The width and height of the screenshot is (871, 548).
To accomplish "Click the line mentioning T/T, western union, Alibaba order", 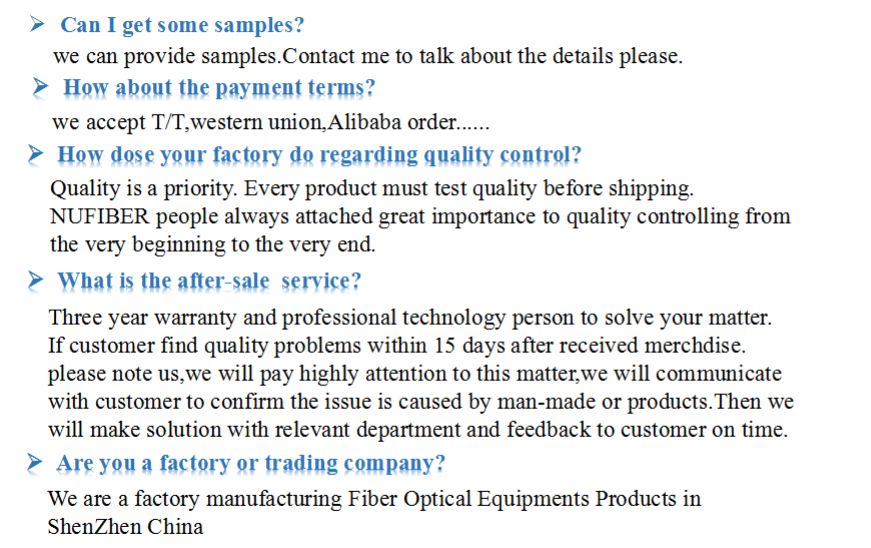I will 271,122.
